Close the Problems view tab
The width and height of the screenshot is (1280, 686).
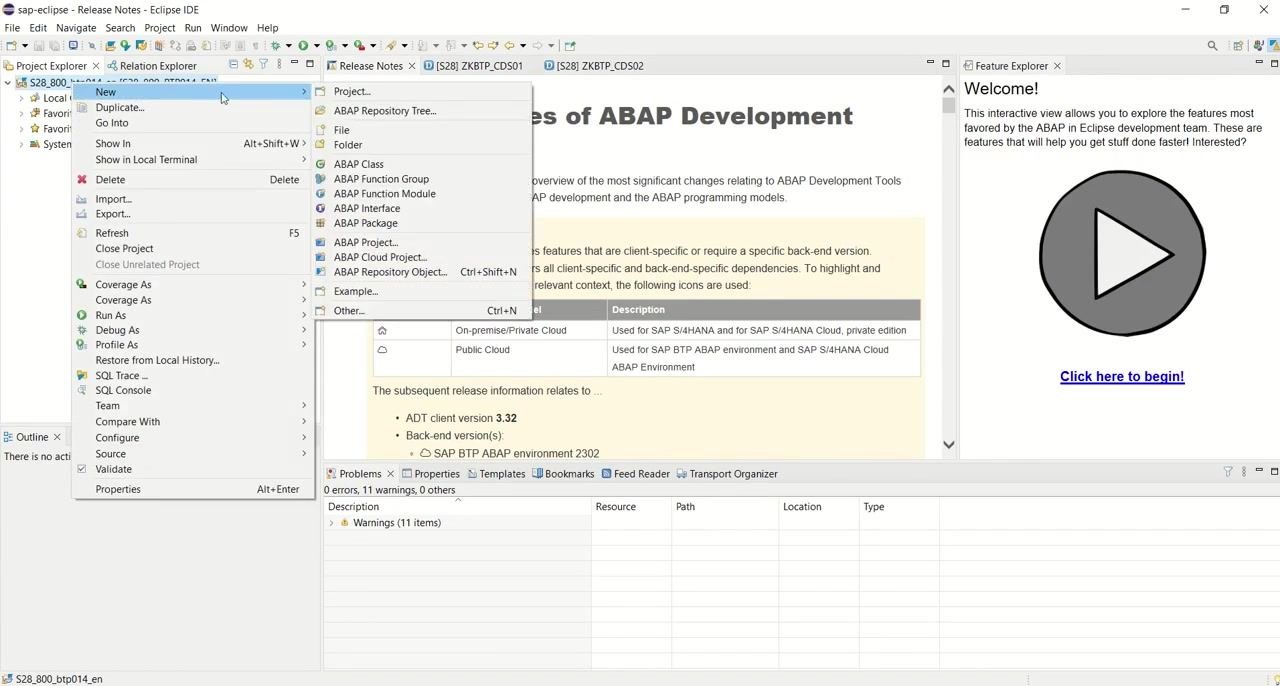pyautogui.click(x=390, y=474)
